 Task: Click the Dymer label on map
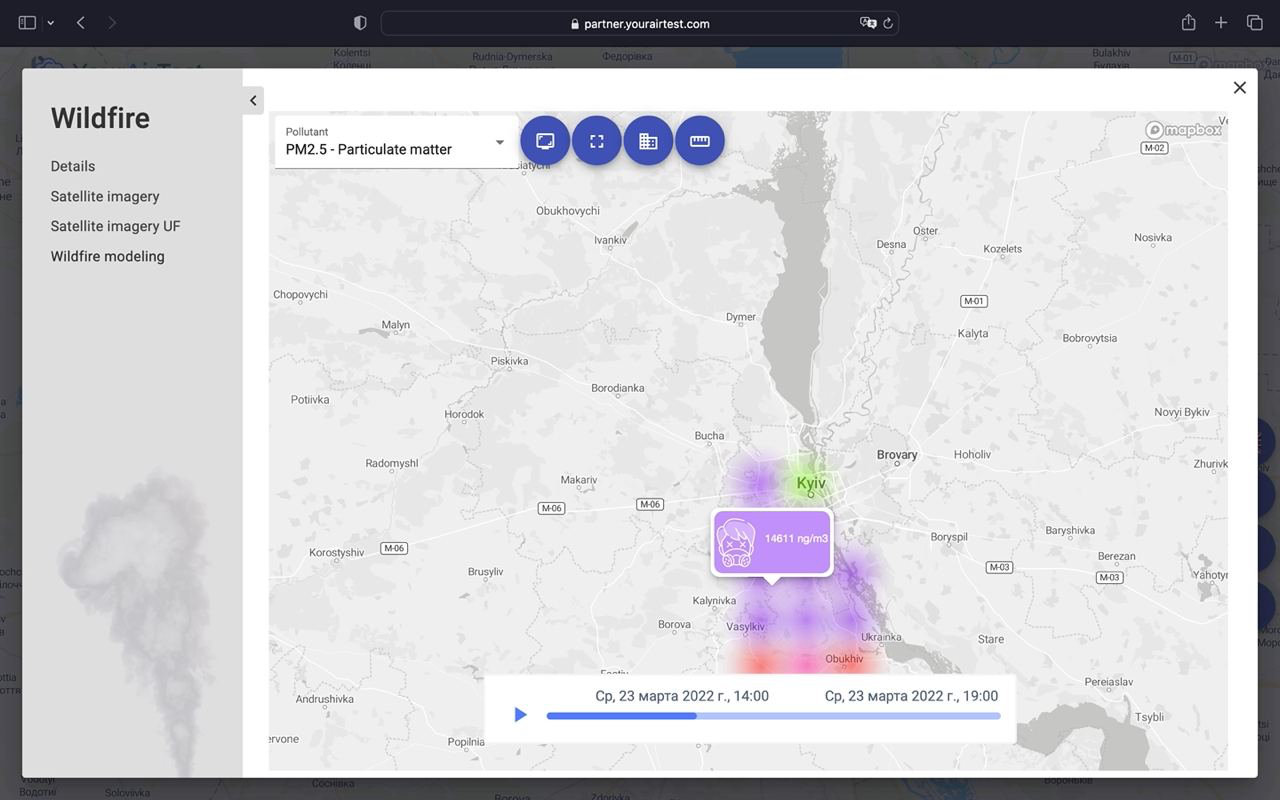741,317
